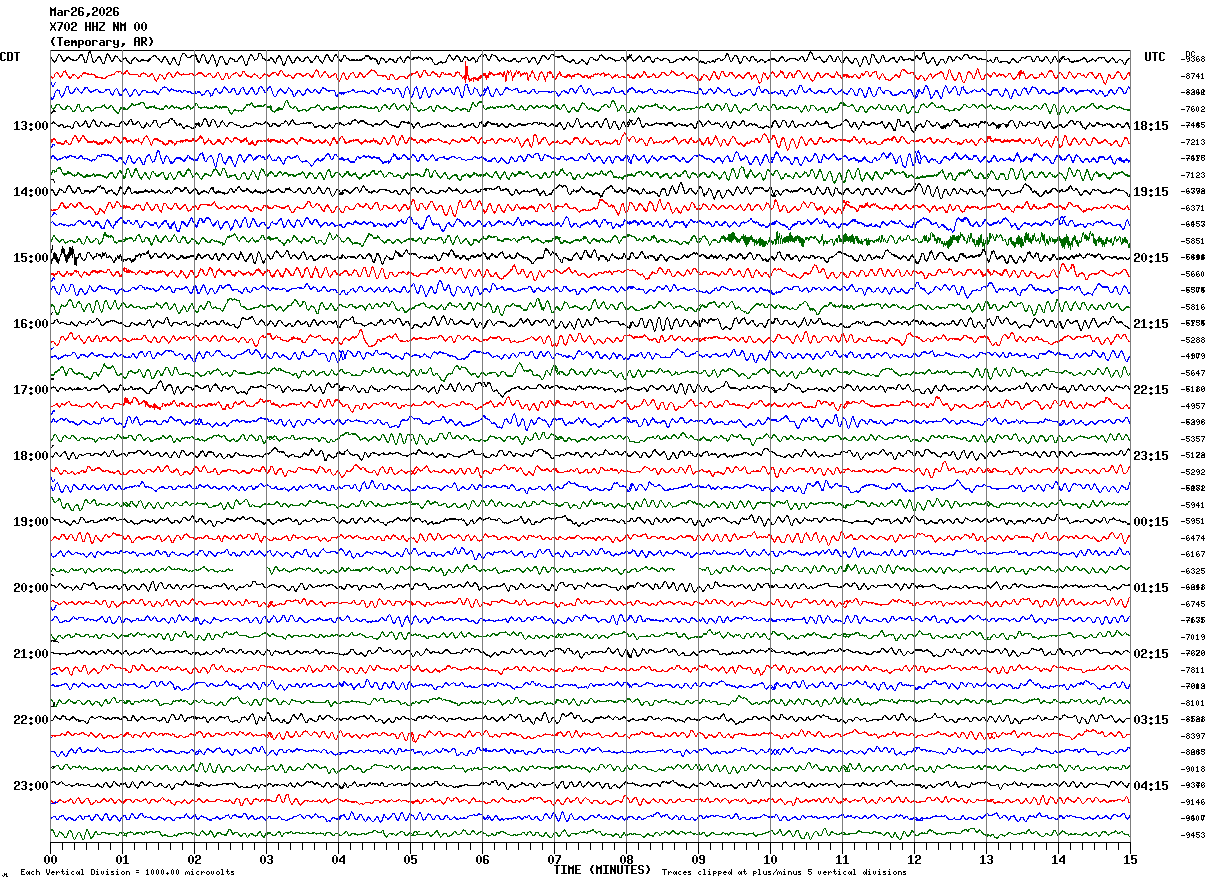The height and width of the screenshot is (886, 1210).
Task: Click the 00:15 UTC time label
Action: point(1151,522)
